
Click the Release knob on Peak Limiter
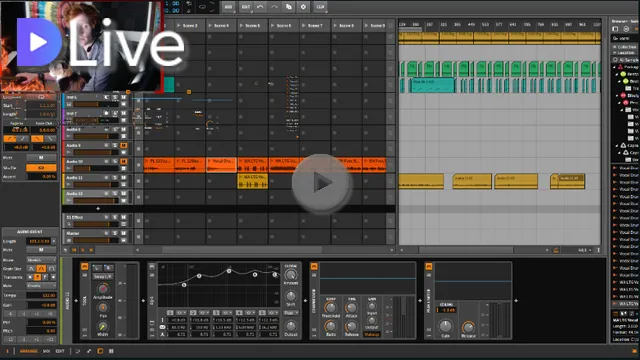click(x=468, y=327)
